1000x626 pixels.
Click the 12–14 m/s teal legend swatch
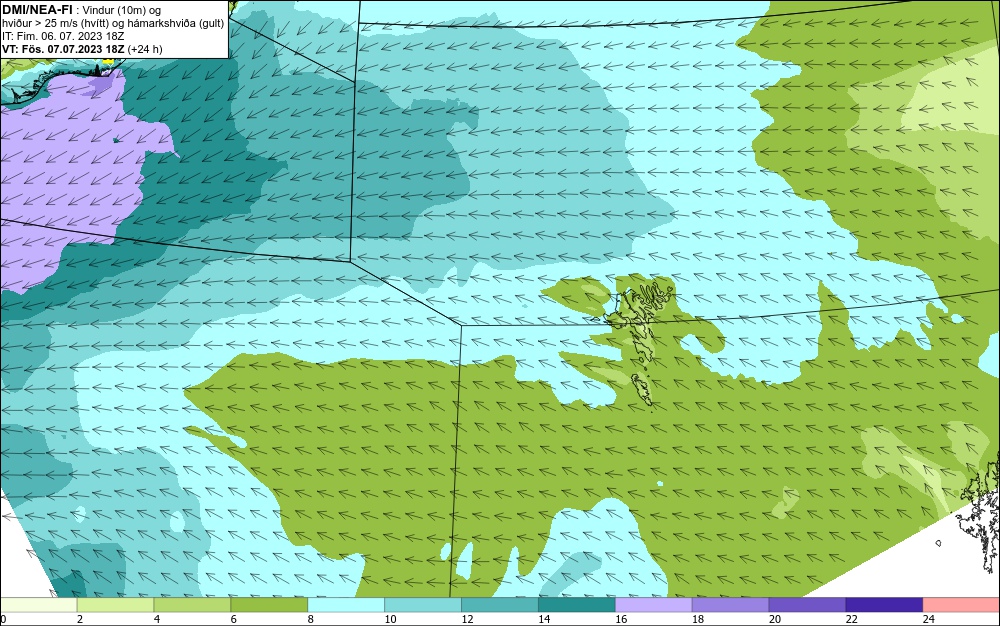[500, 605]
